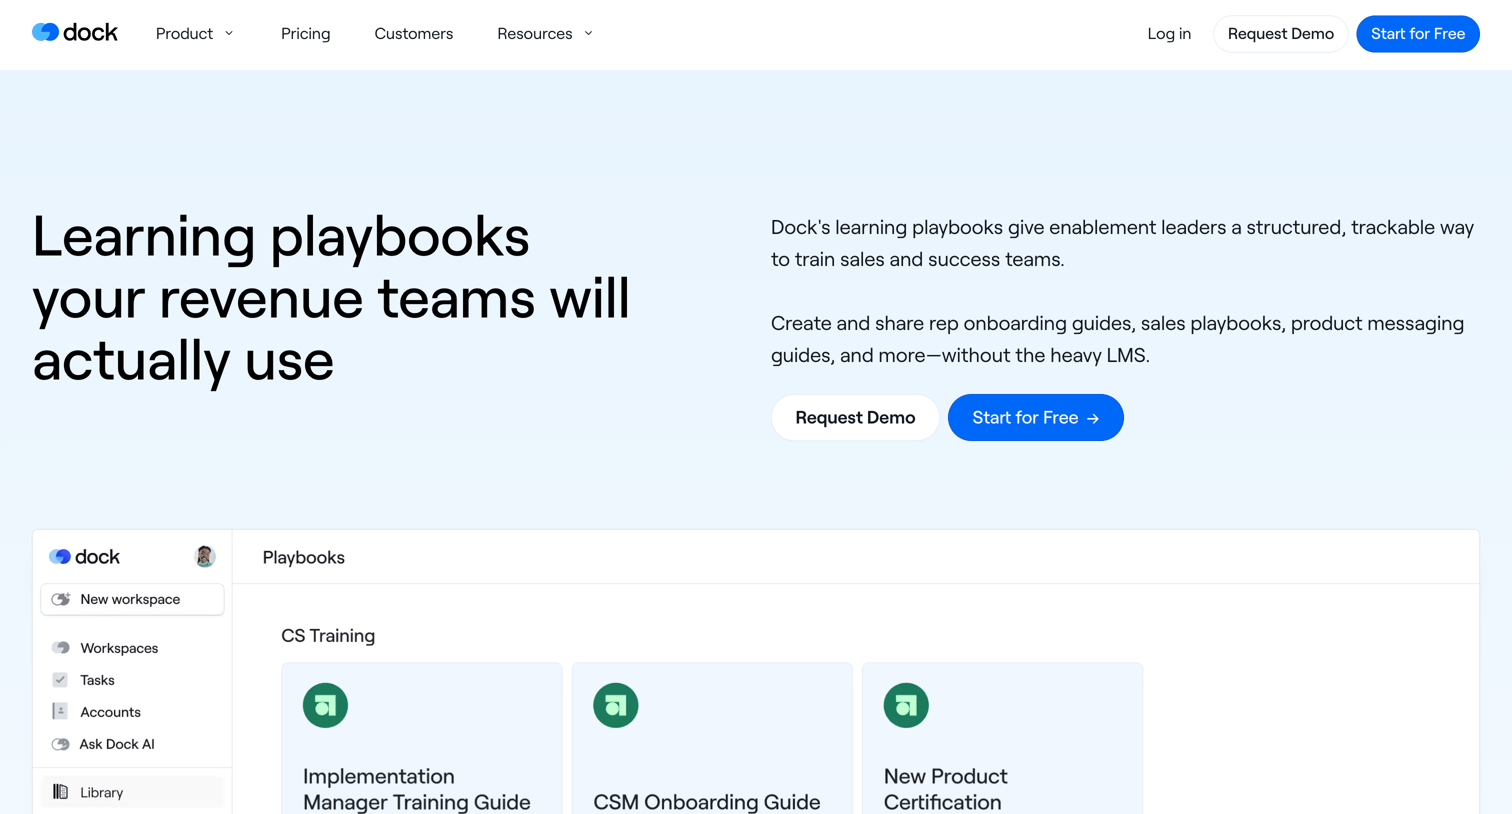Click the hero Start for Free button
1512x814 pixels.
tap(1035, 417)
